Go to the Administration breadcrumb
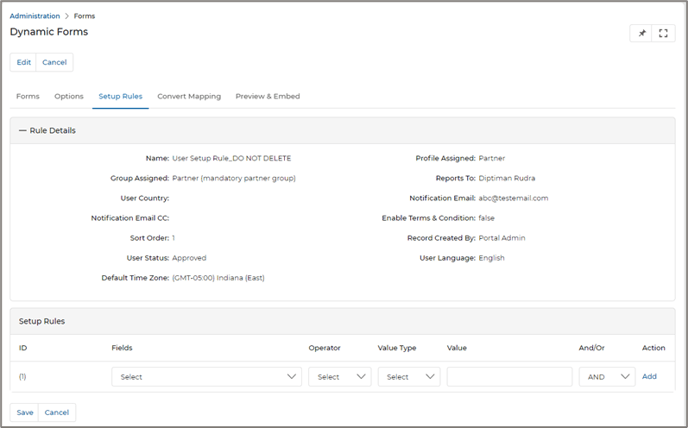This screenshot has height=428, width=688. point(35,16)
